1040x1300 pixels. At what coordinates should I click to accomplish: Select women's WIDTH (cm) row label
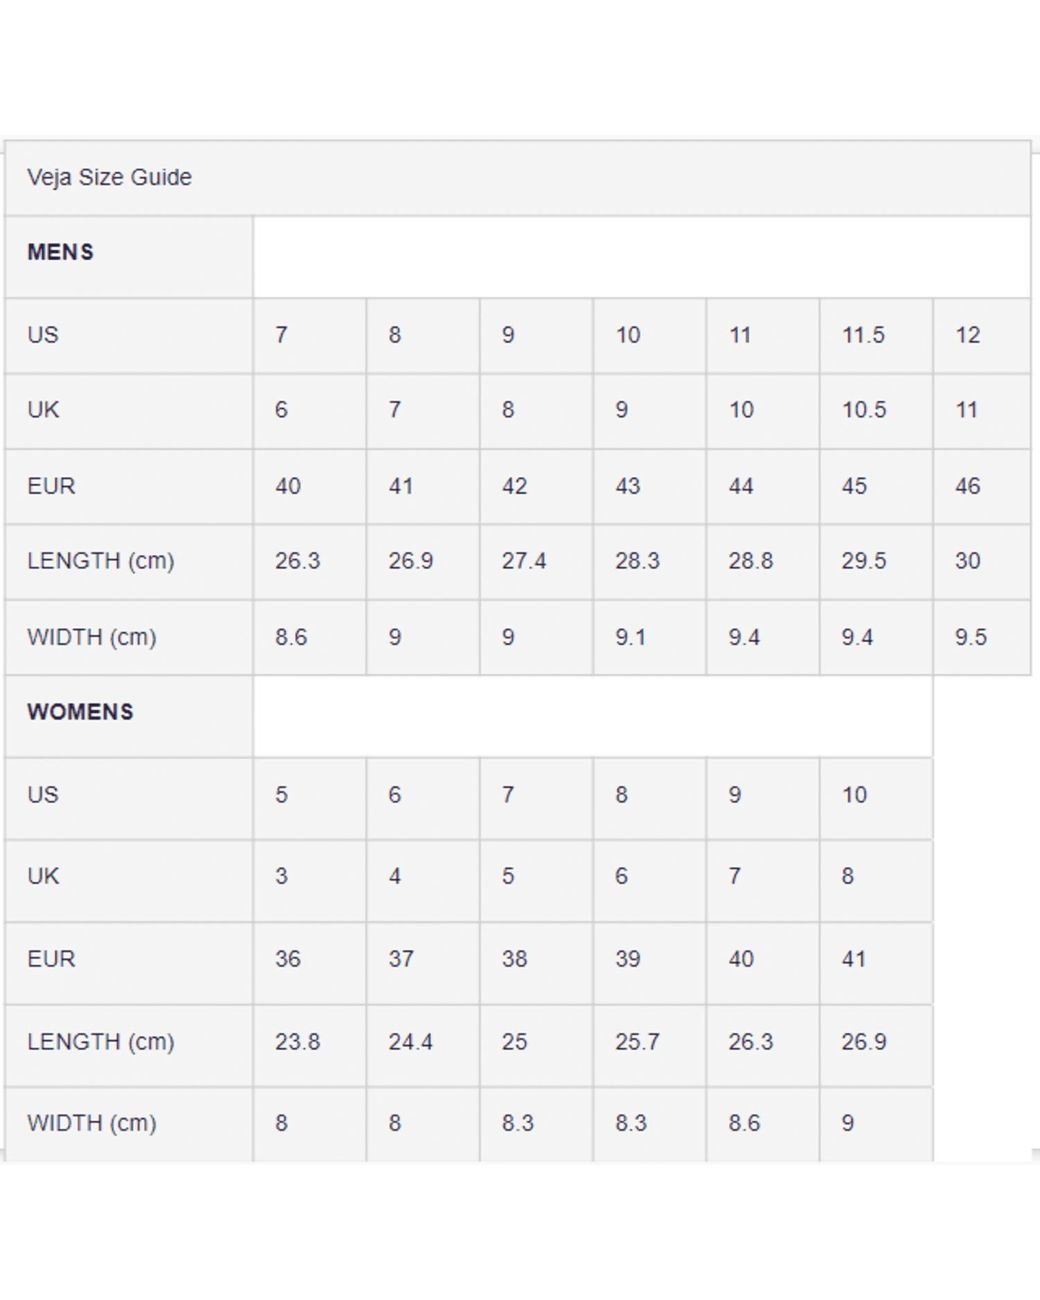(128, 1124)
